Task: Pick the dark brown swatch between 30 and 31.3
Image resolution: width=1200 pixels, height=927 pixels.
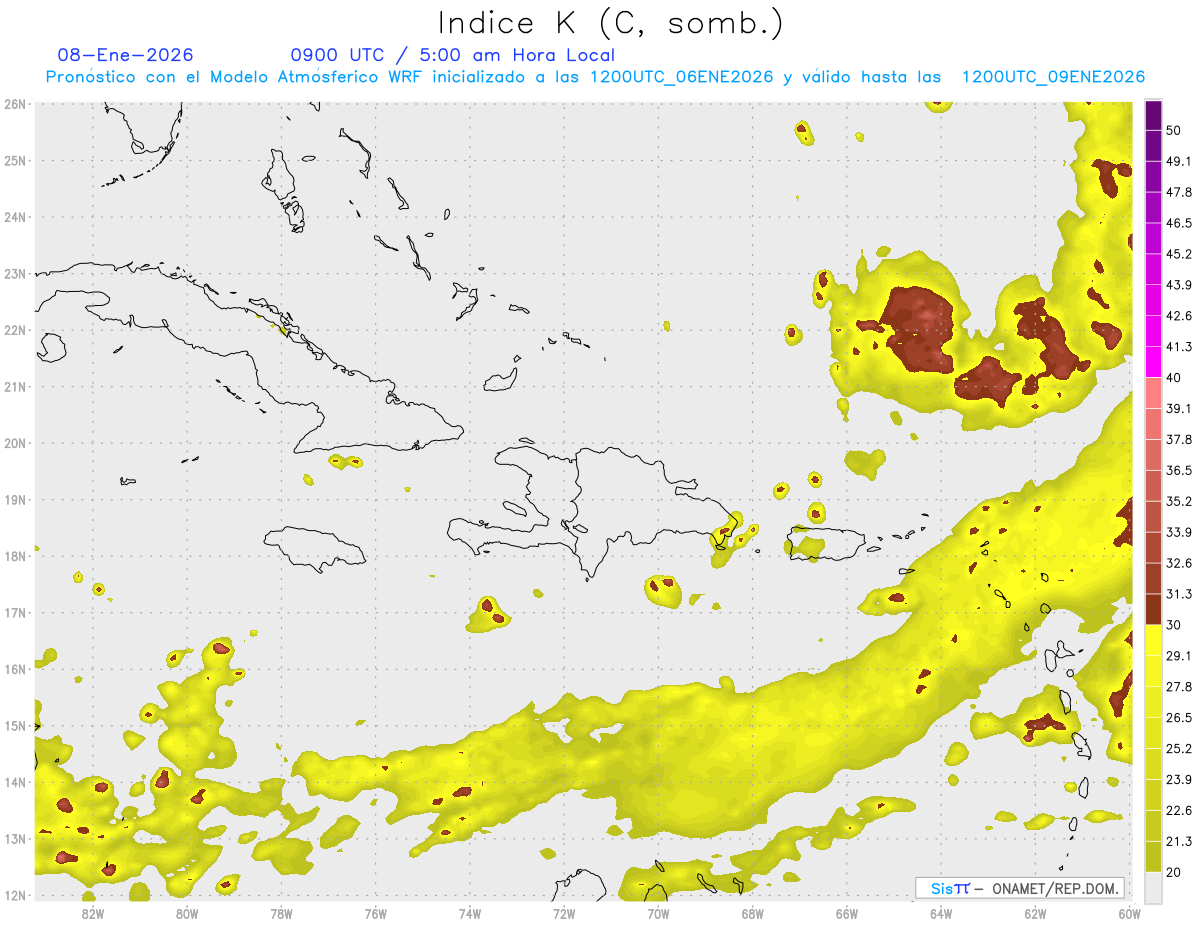Action: coord(1154,609)
